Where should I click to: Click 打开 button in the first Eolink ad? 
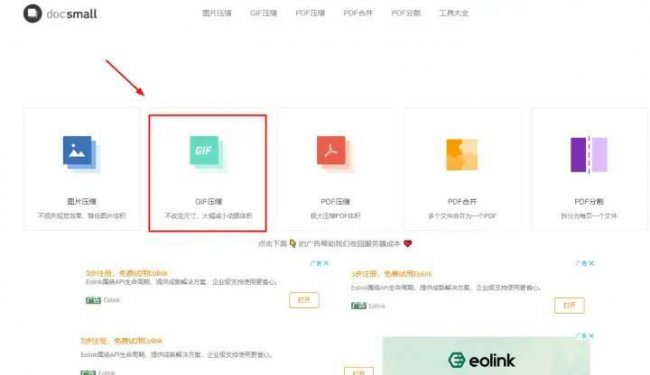304,300
